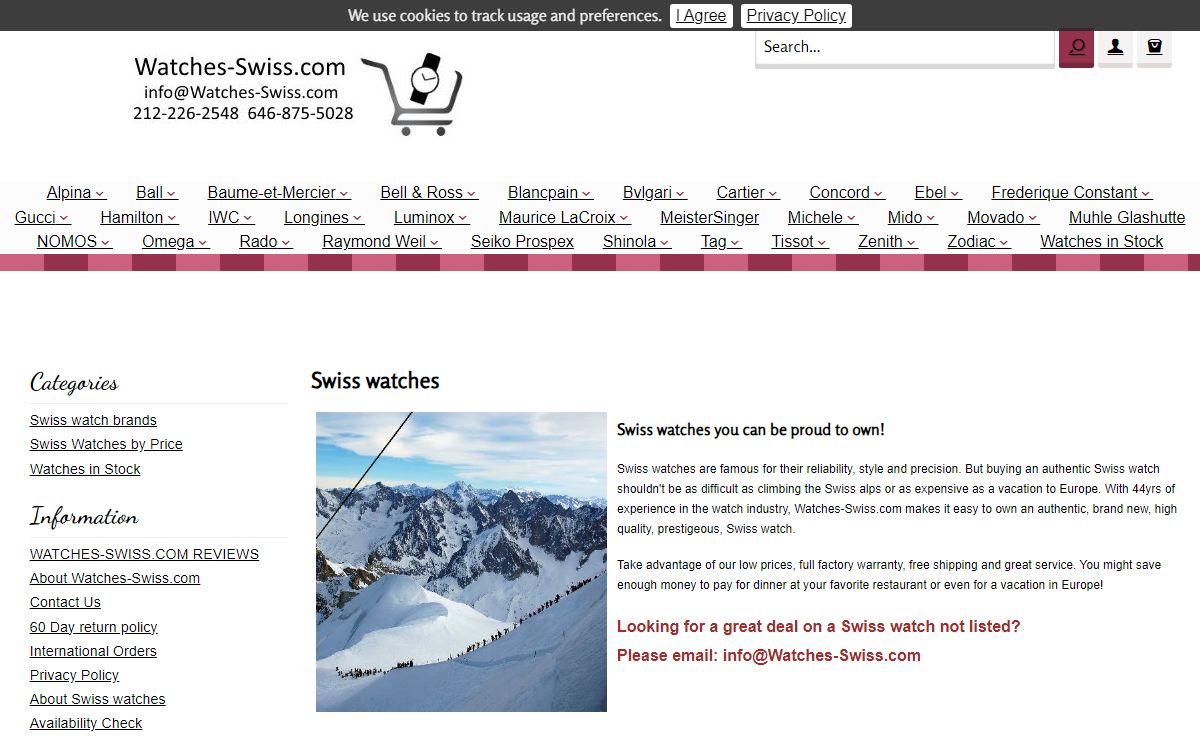
Task: Expand the Longines brand menu
Action: coord(324,217)
